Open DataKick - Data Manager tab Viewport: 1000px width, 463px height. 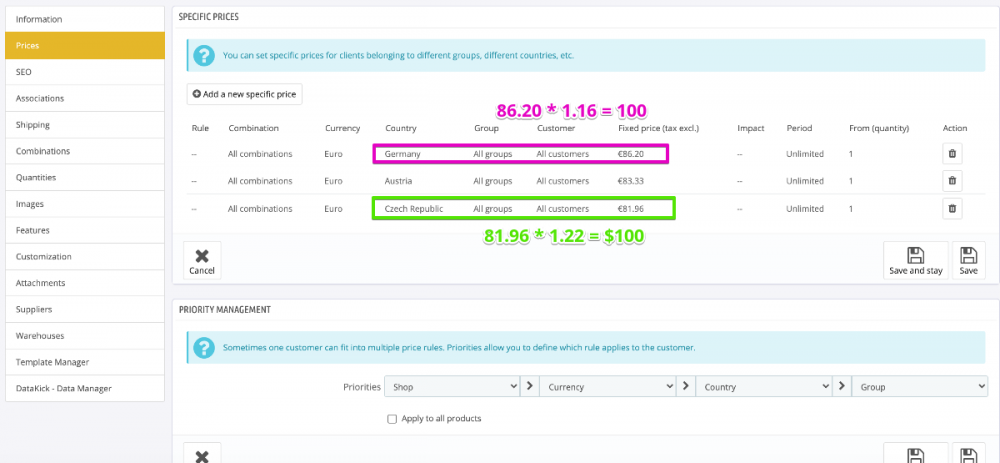(84, 388)
